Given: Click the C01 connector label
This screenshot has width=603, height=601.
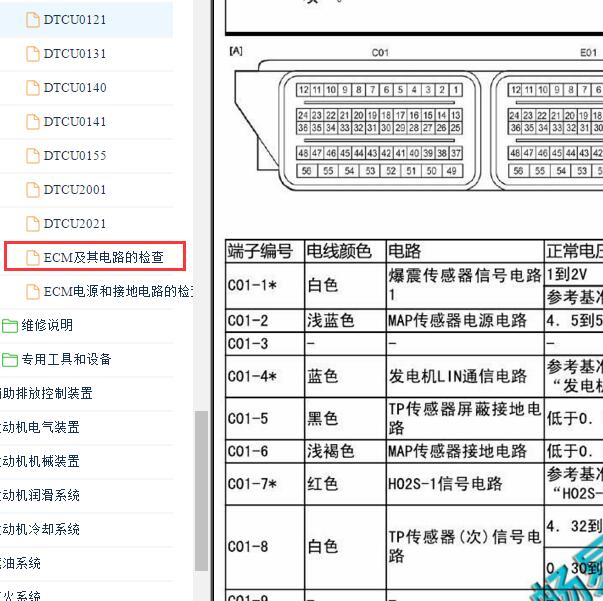Looking at the screenshot, I should 380,52.
